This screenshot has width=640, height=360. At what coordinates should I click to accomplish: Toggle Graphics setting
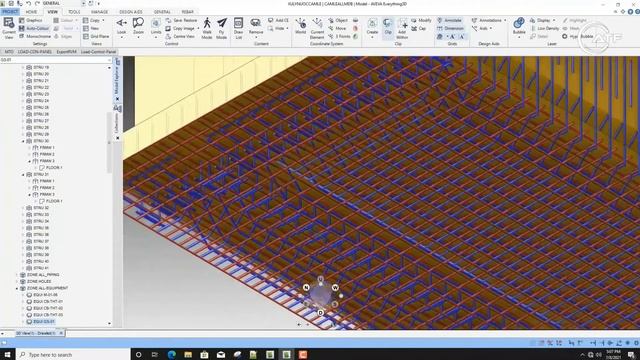click(x=31, y=20)
